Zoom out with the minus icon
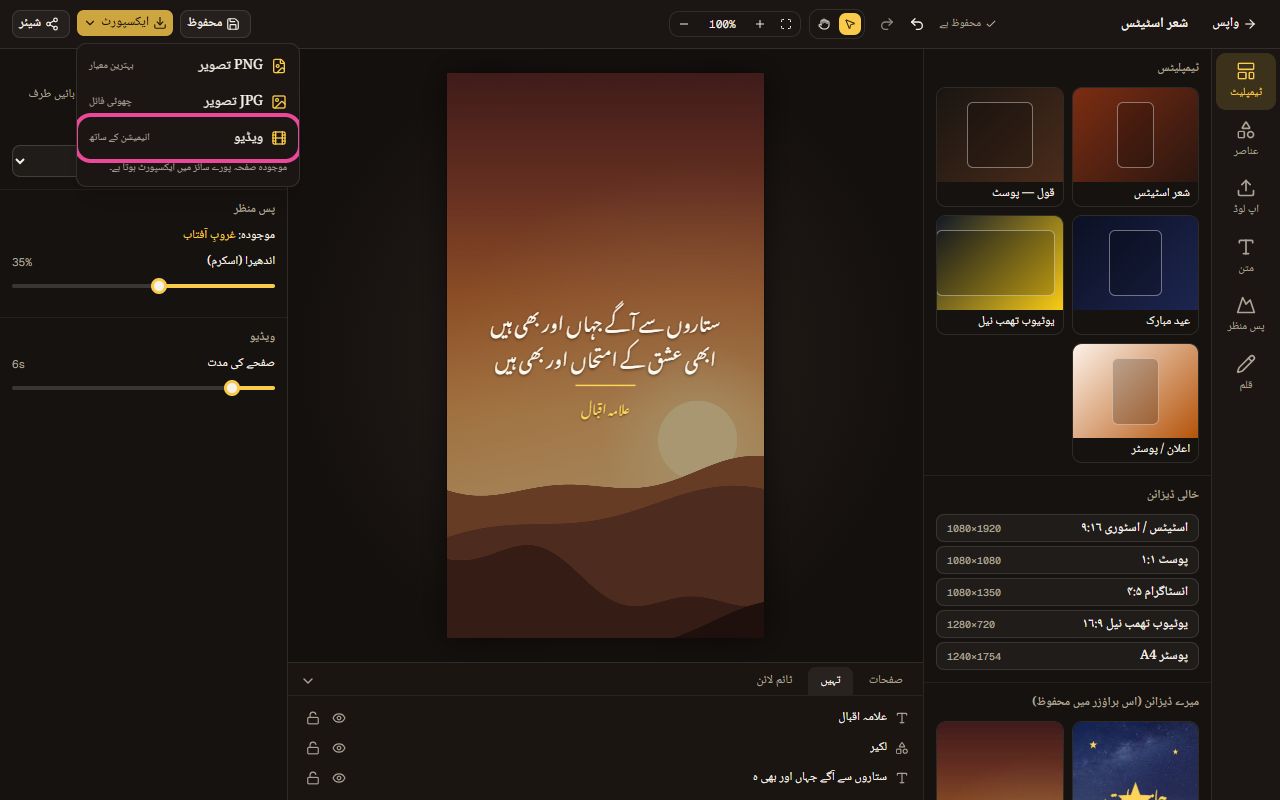This screenshot has height=800, width=1280. coord(684,24)
